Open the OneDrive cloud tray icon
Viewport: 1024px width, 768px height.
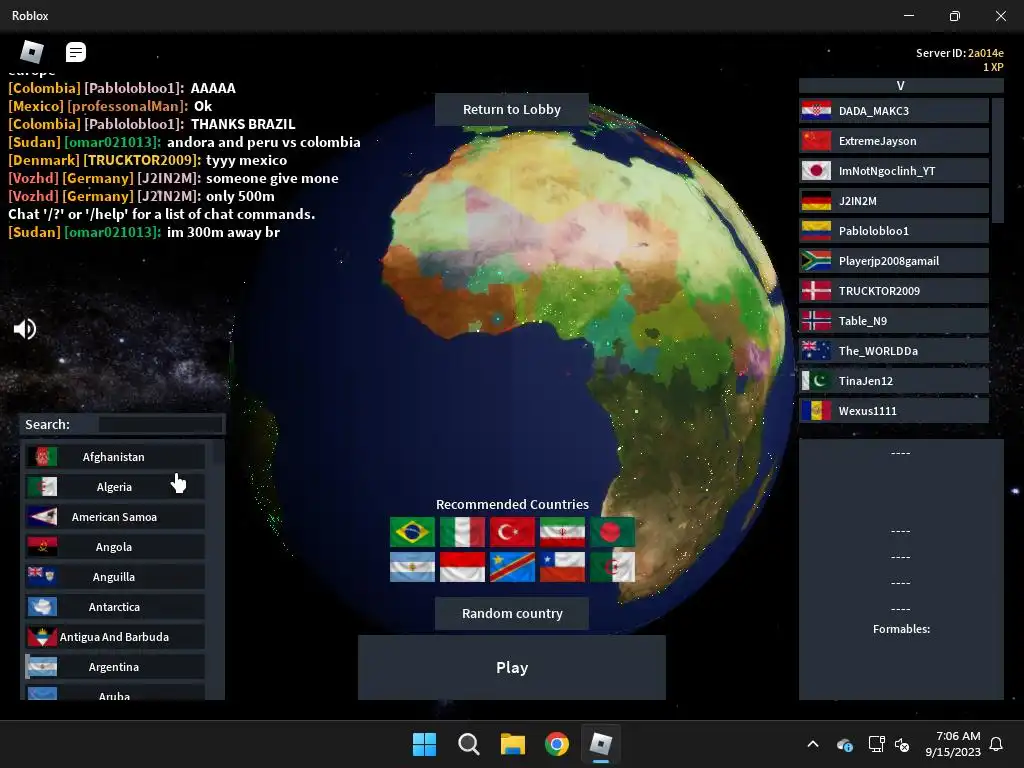[x=844, y=744]
